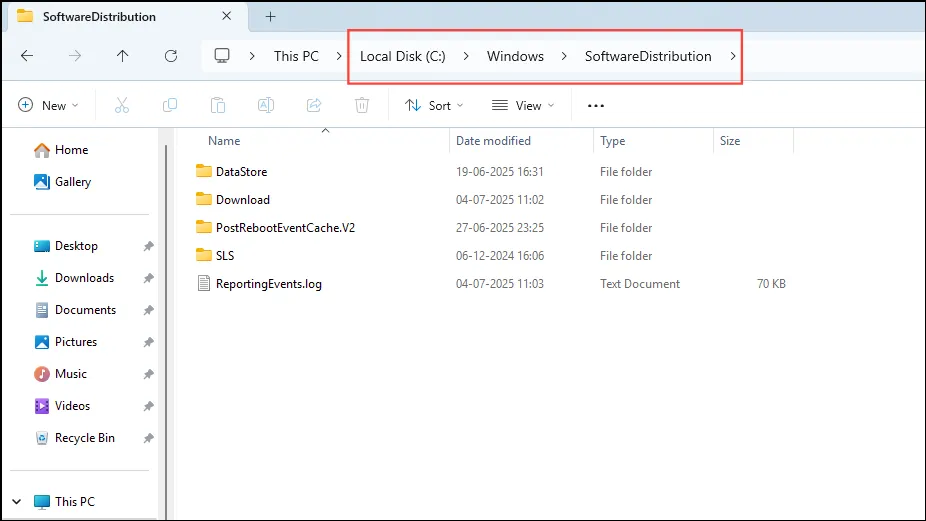Select Windows in the address breadcrumb

click(x=515, y=56)
